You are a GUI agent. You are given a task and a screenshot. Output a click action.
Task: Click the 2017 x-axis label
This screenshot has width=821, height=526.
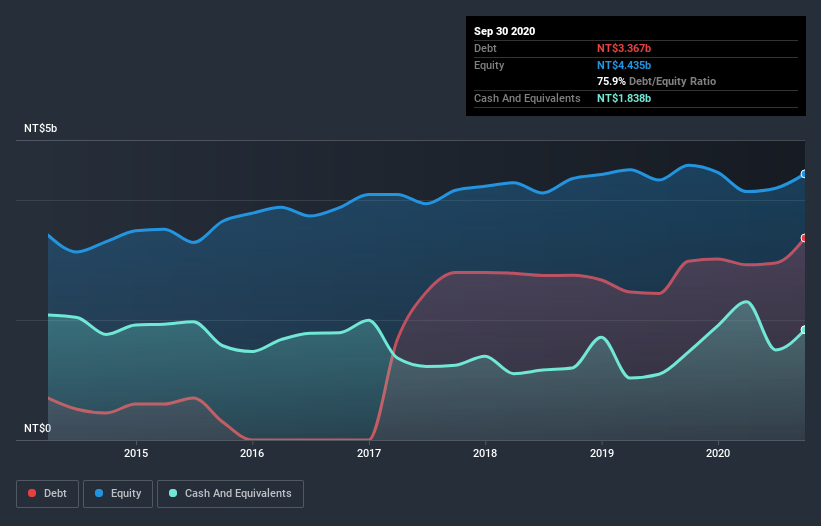pos(369,453)
